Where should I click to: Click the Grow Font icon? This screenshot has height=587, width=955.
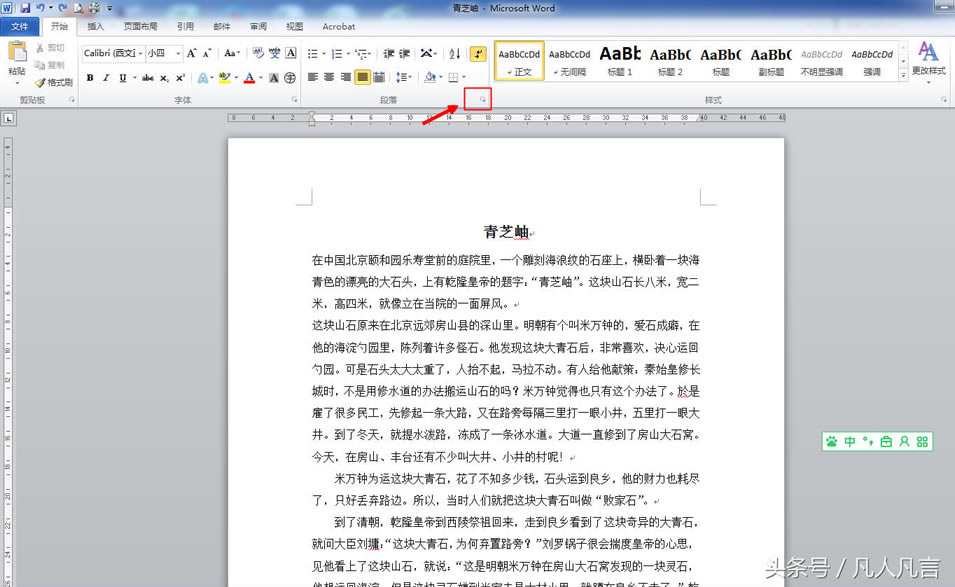pyautogui.click(x=192, y=54)
